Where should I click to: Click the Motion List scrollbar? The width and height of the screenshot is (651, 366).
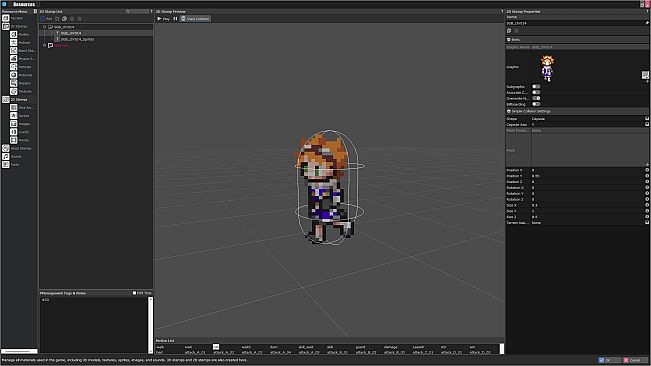tap(502, 349)
